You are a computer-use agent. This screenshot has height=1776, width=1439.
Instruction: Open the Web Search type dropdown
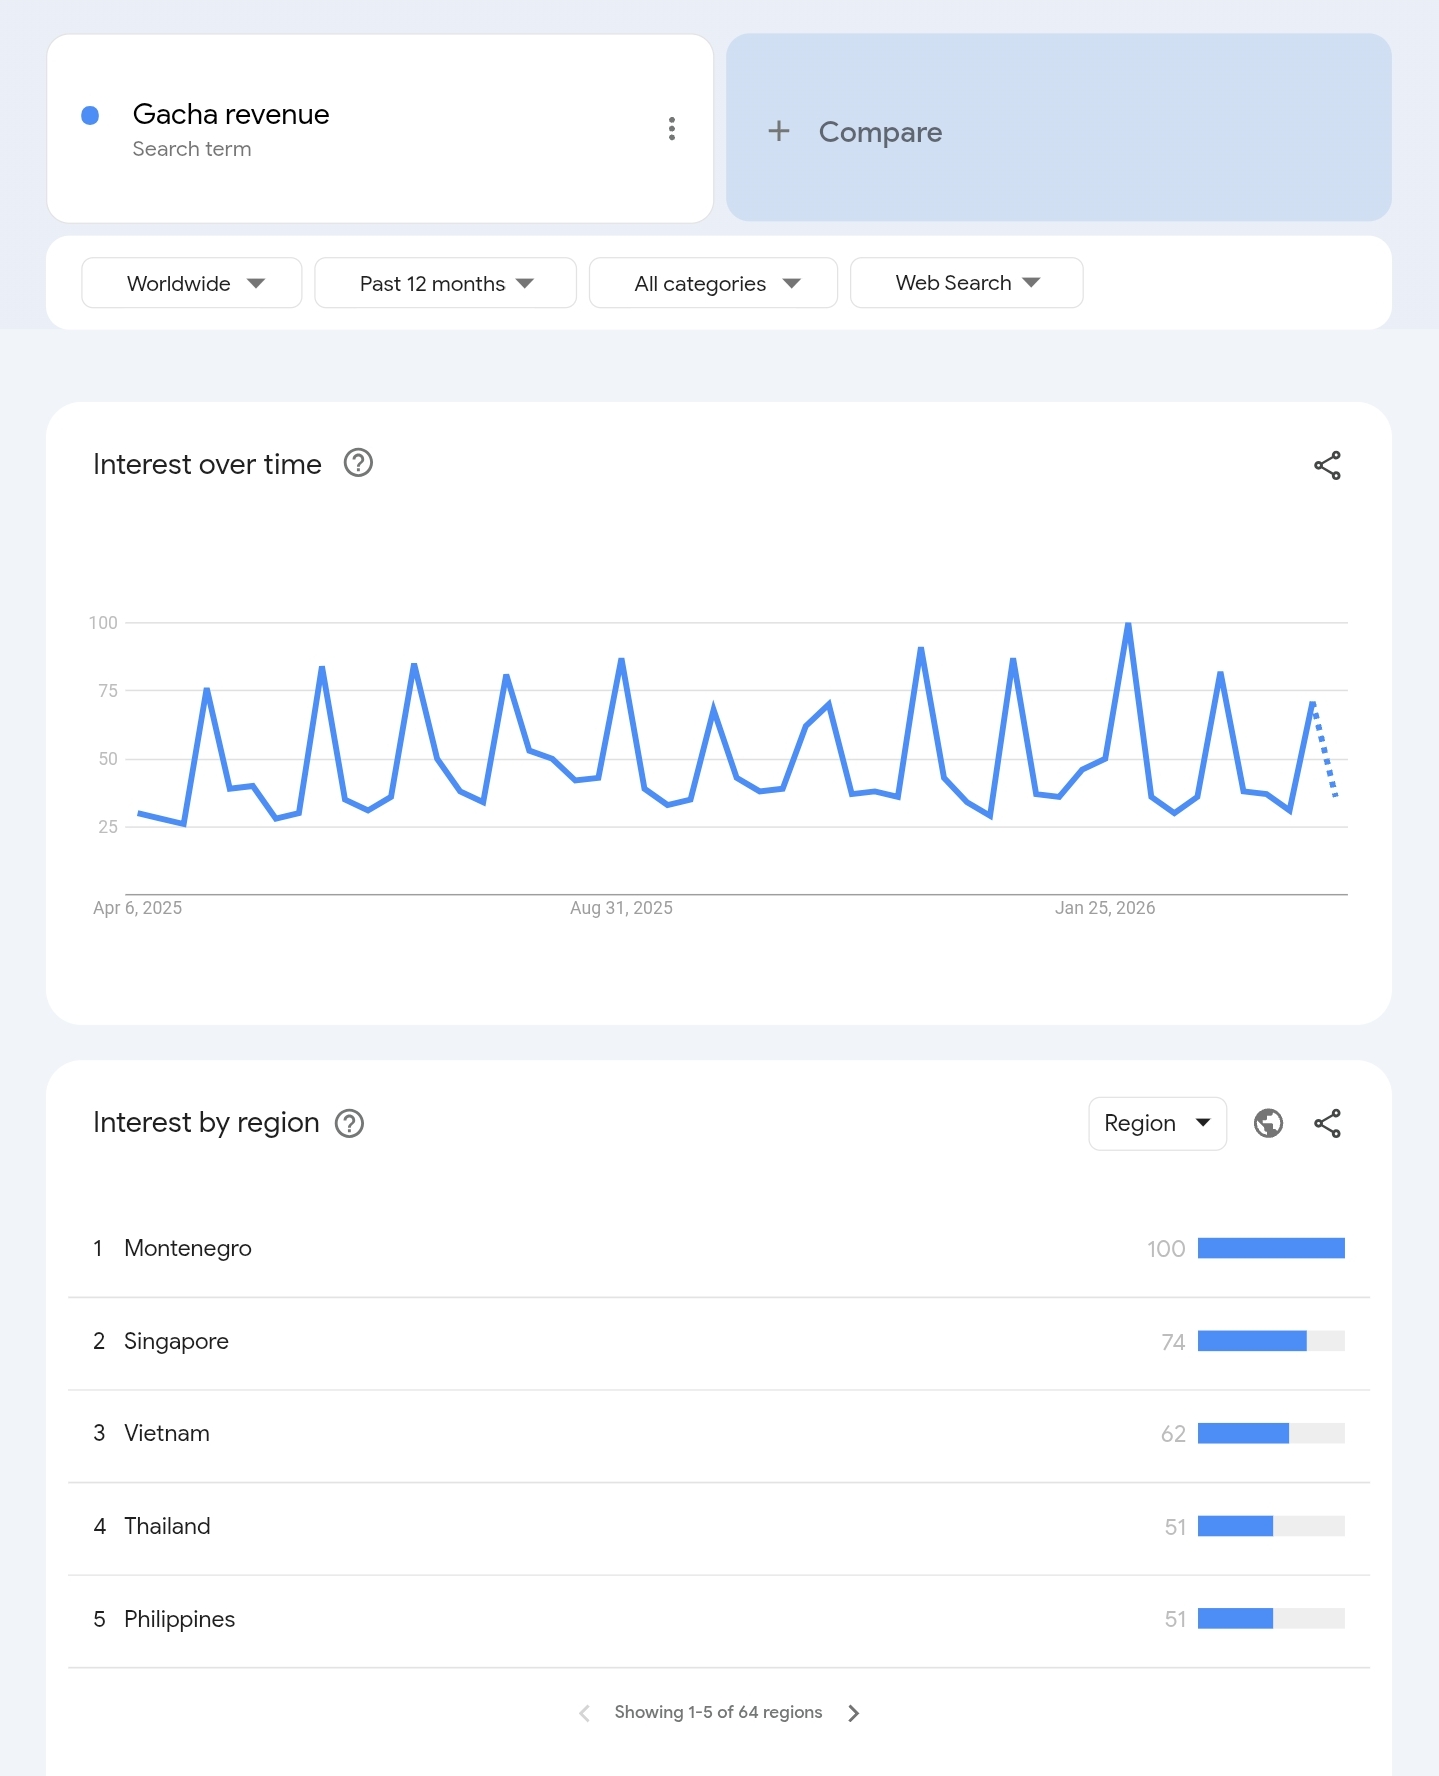coord(966,283)
